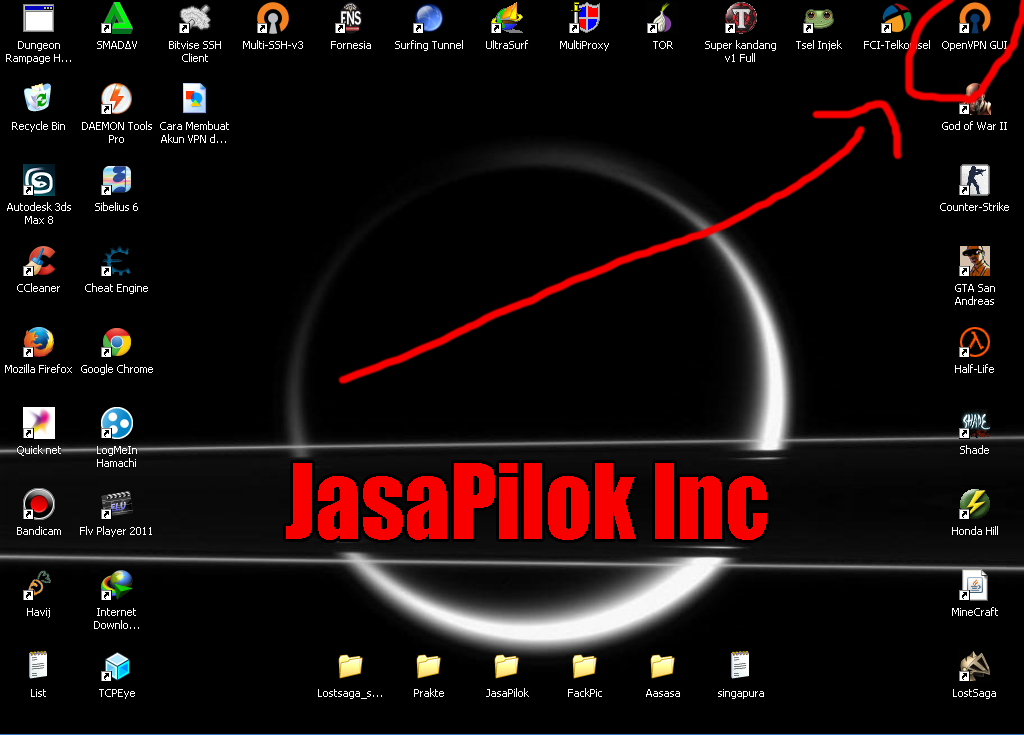Open the Aasasa folder
This screenshot has width=1024, height=735.
point(662,666)
